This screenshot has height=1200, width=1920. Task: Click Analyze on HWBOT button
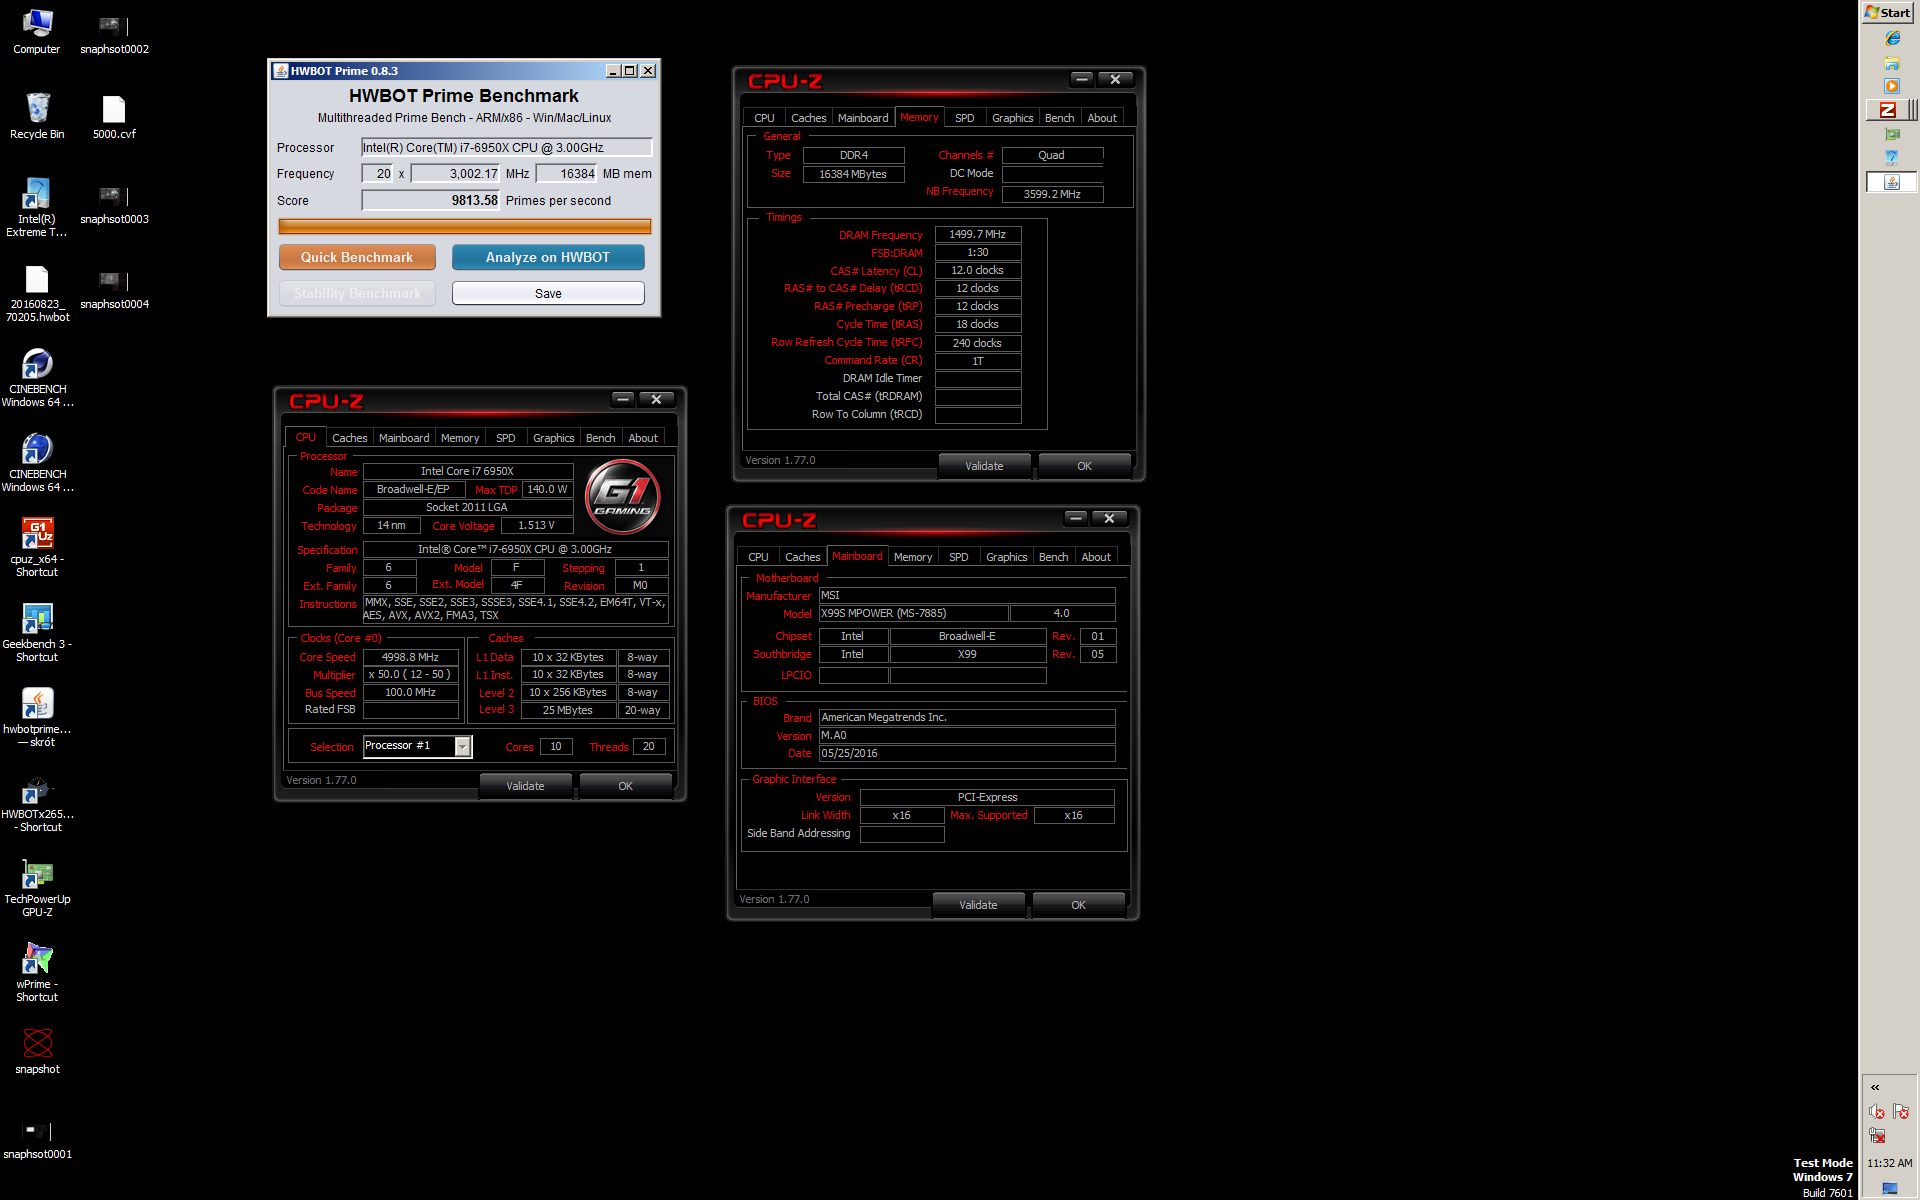pos(547,257)
